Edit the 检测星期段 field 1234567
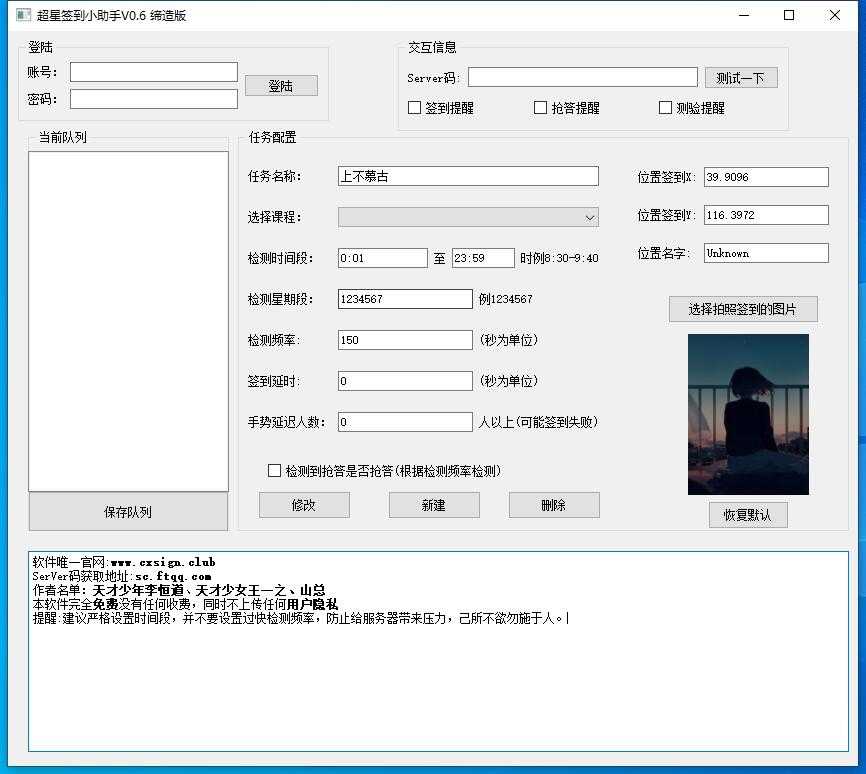This screenshot has width=866, height=774. click(405, 299)
